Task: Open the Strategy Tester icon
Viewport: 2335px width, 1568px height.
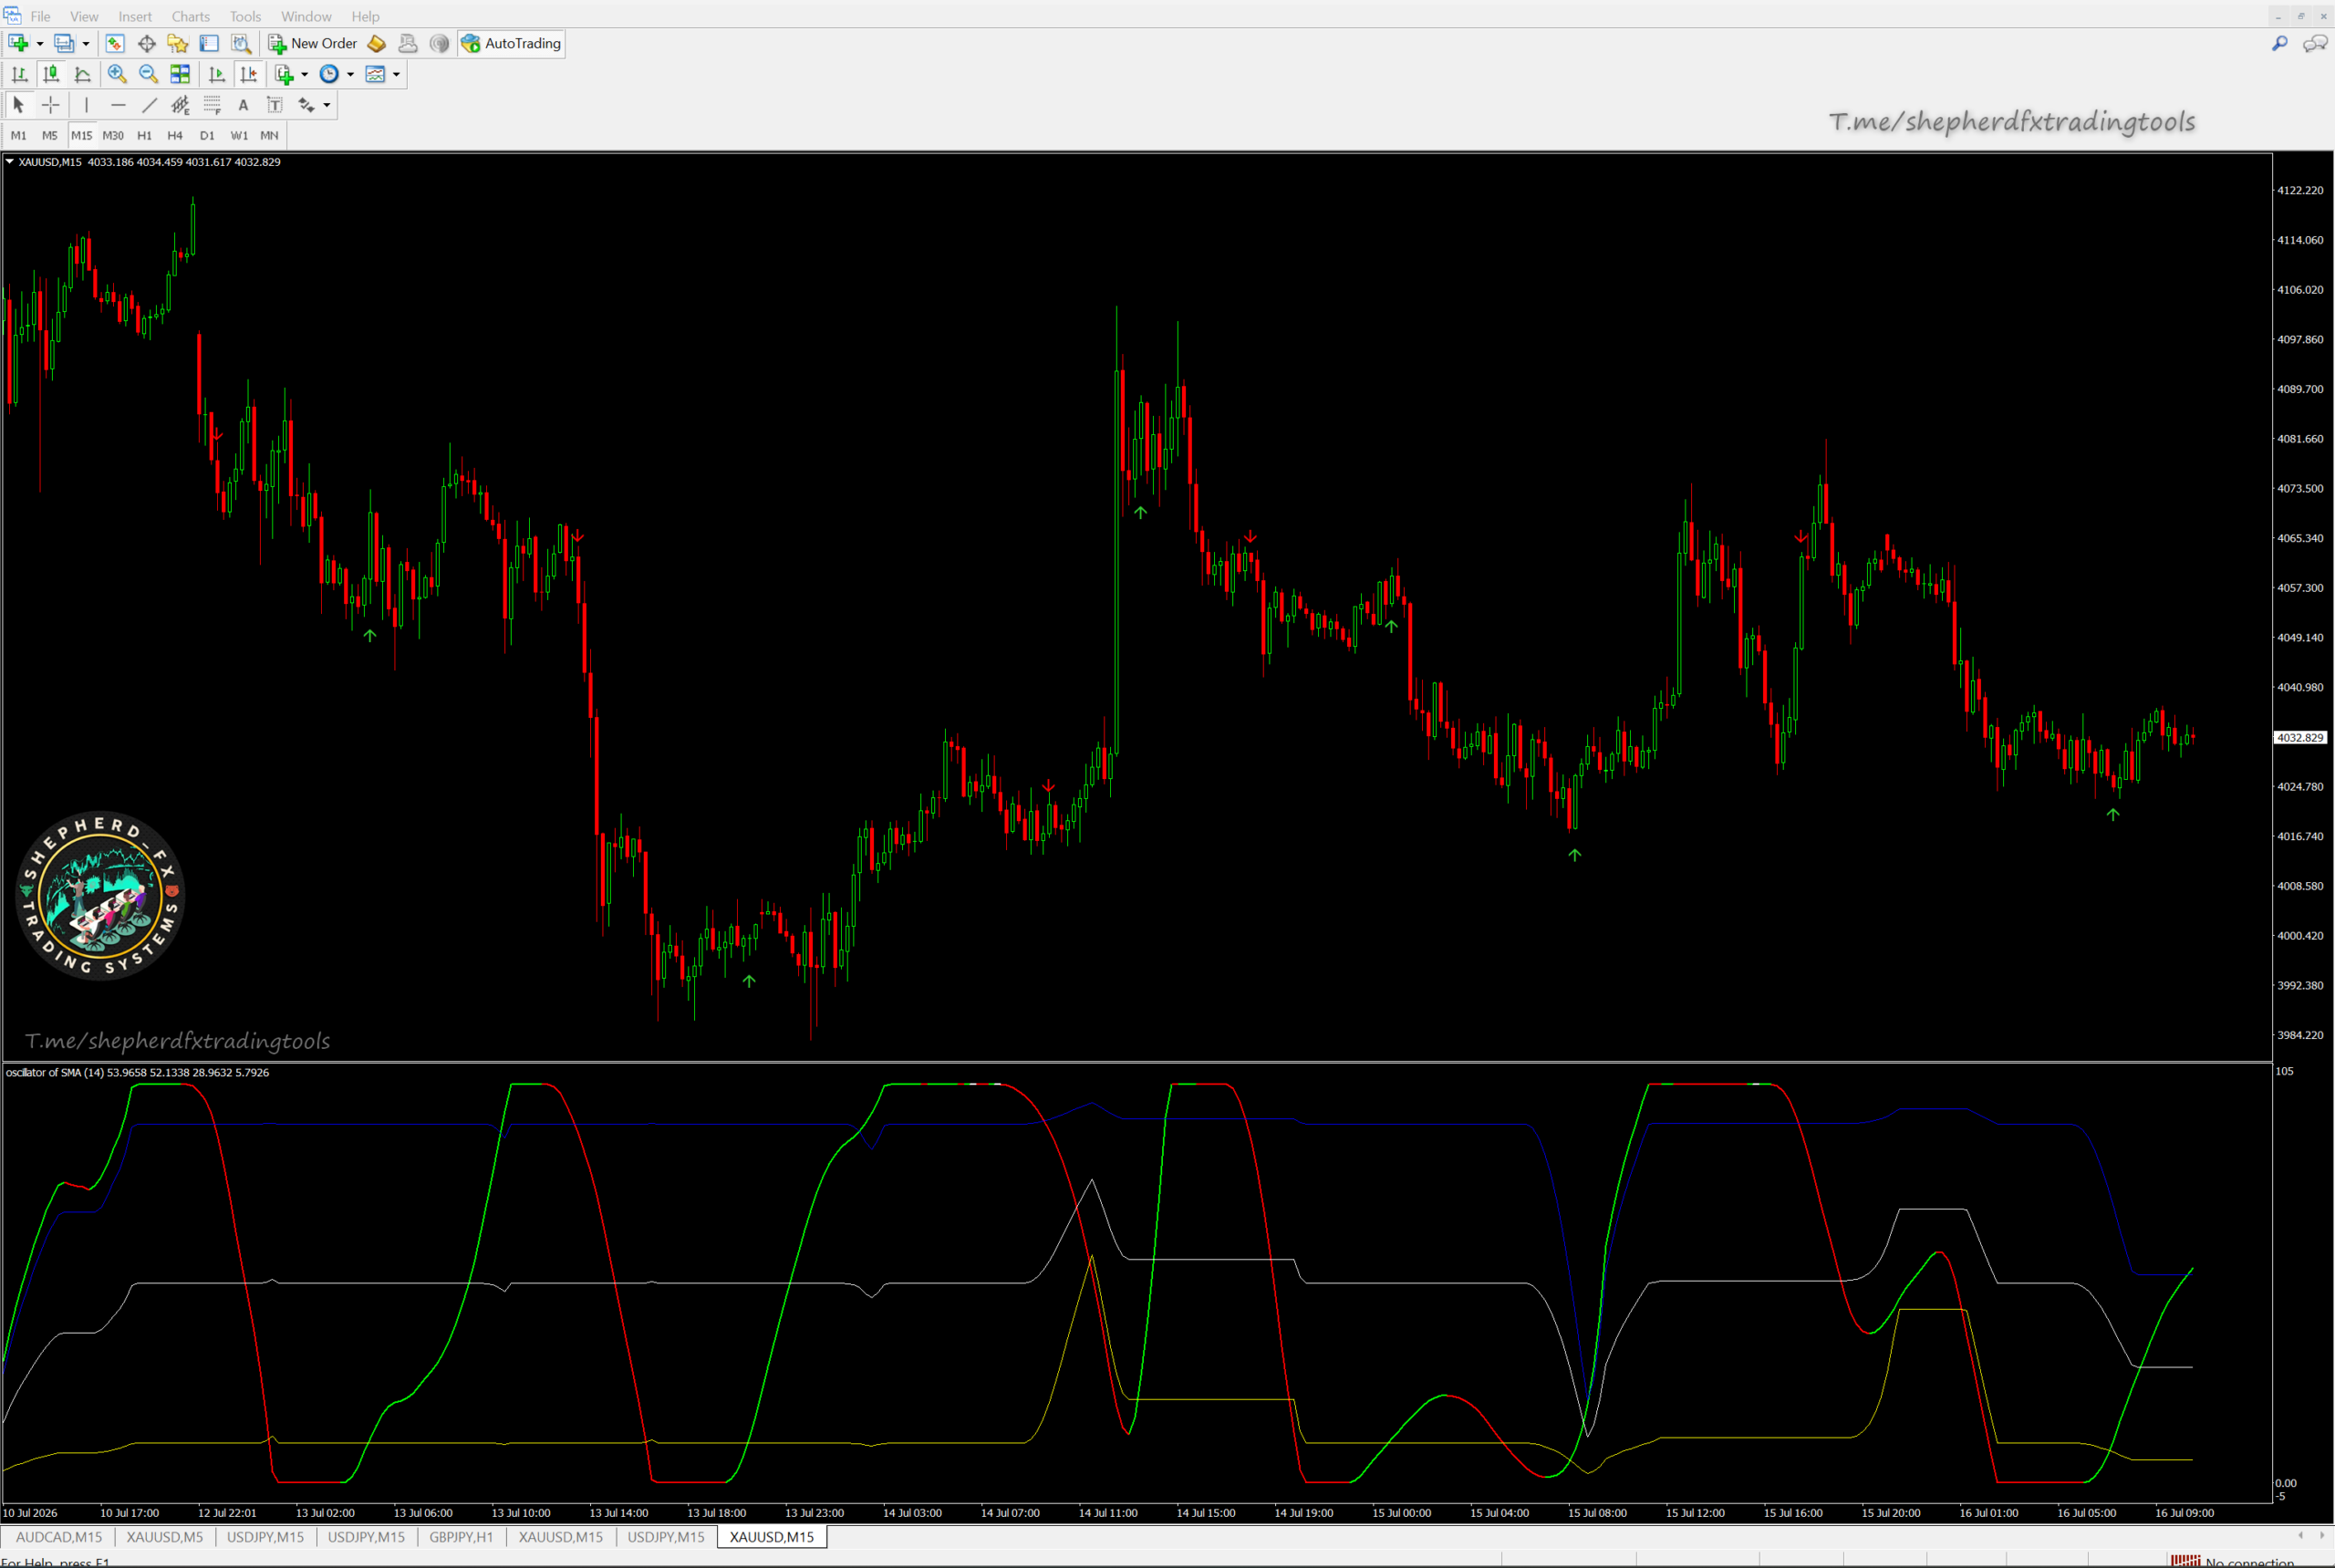Action: click(x=241, y=43)
